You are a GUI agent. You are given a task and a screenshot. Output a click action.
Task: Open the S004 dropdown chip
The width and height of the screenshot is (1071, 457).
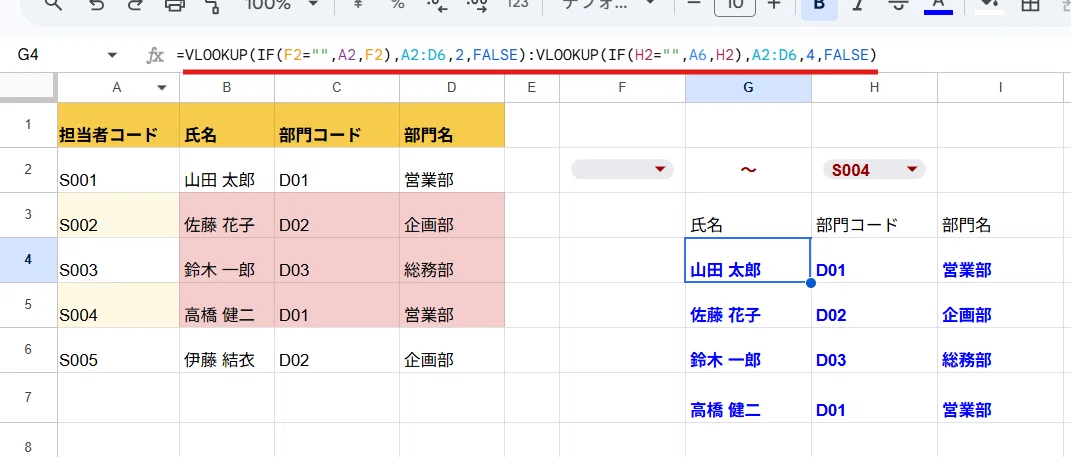(874, 169)
